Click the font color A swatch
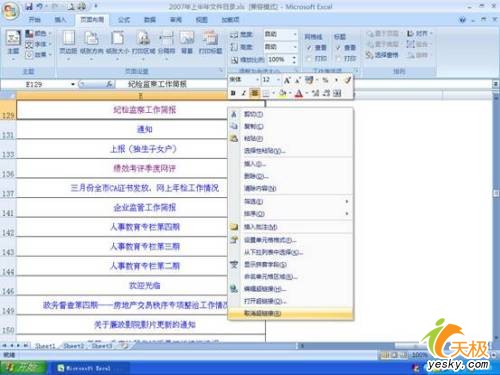This screenshot has height=375, width=500. [x=299, y=93]
